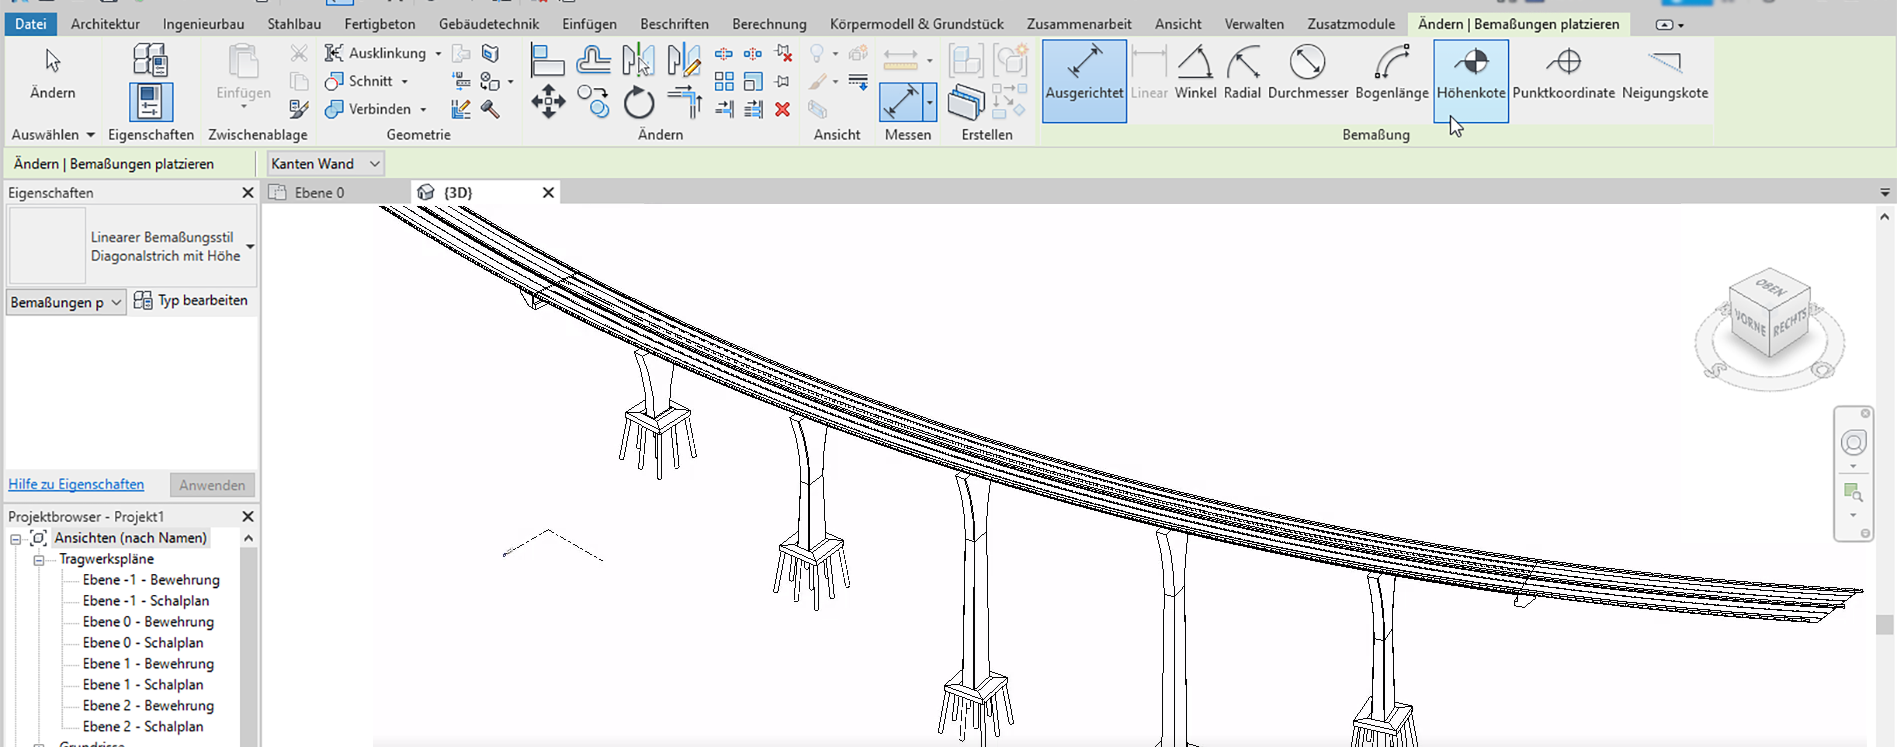This screenshot has width=1897, height=747.
Task: Select the Rotate (Drehen) tool icon
Action: click(x=638, y=102)
